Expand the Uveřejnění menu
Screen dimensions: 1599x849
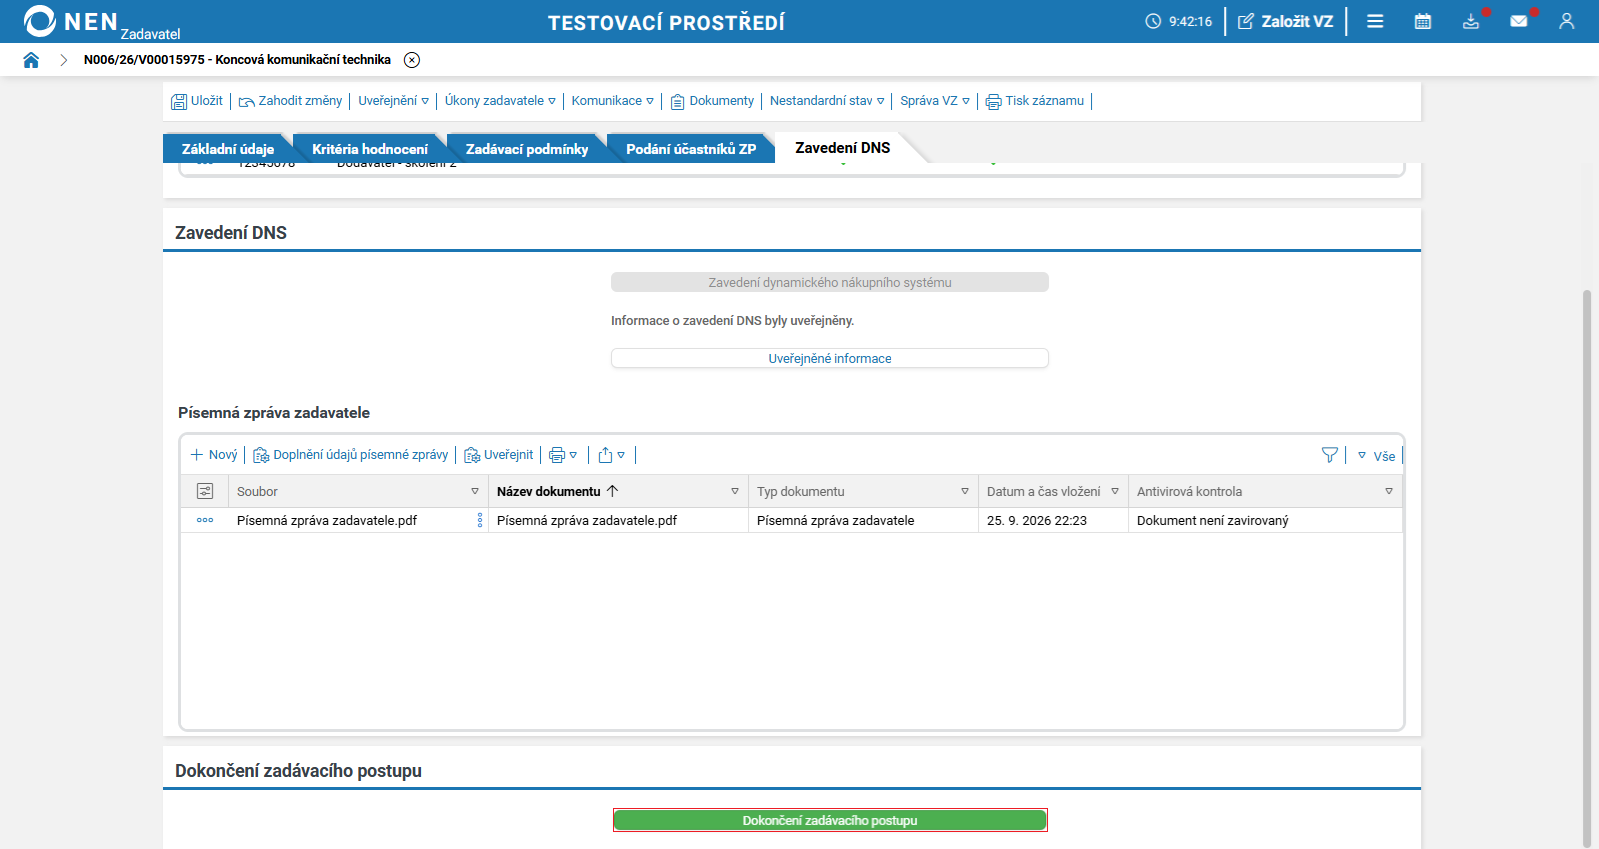394,101
